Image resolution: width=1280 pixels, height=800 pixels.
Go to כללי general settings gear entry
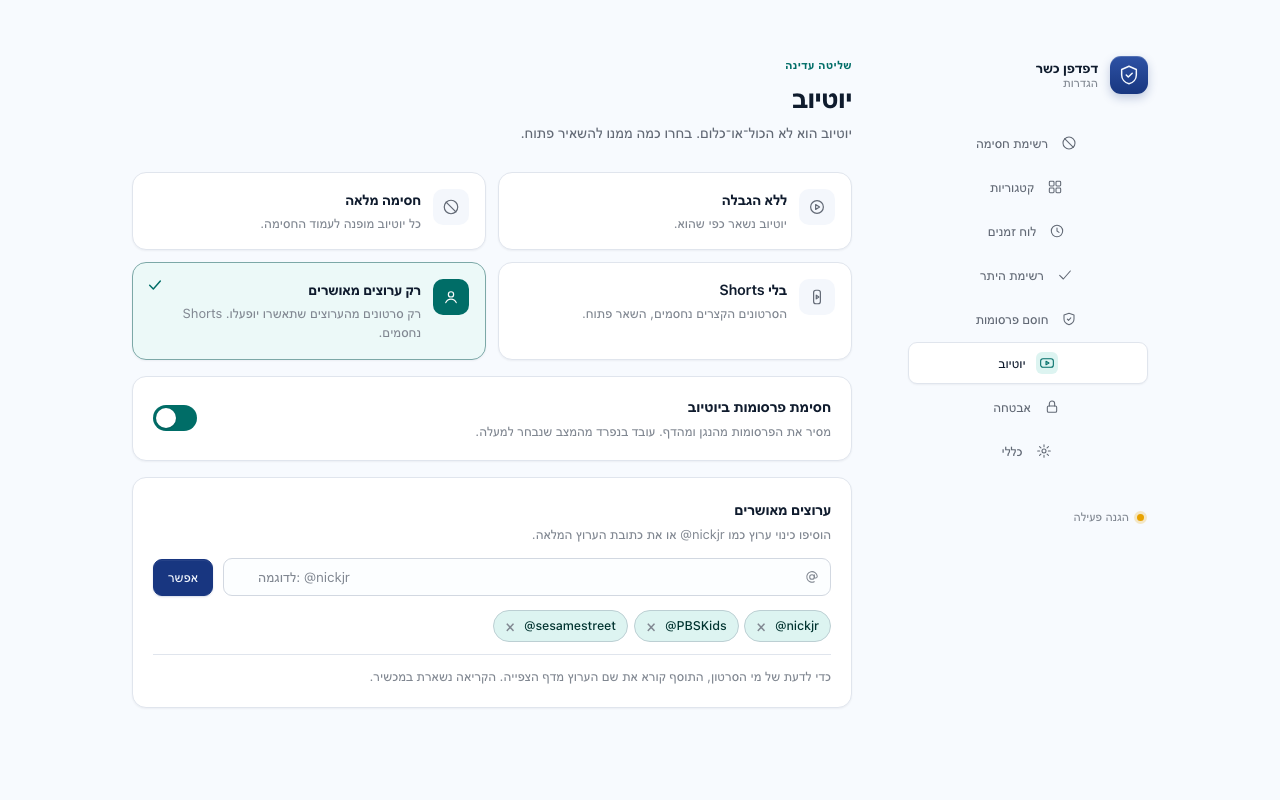pyautogui.click(x=1028, y=451)
